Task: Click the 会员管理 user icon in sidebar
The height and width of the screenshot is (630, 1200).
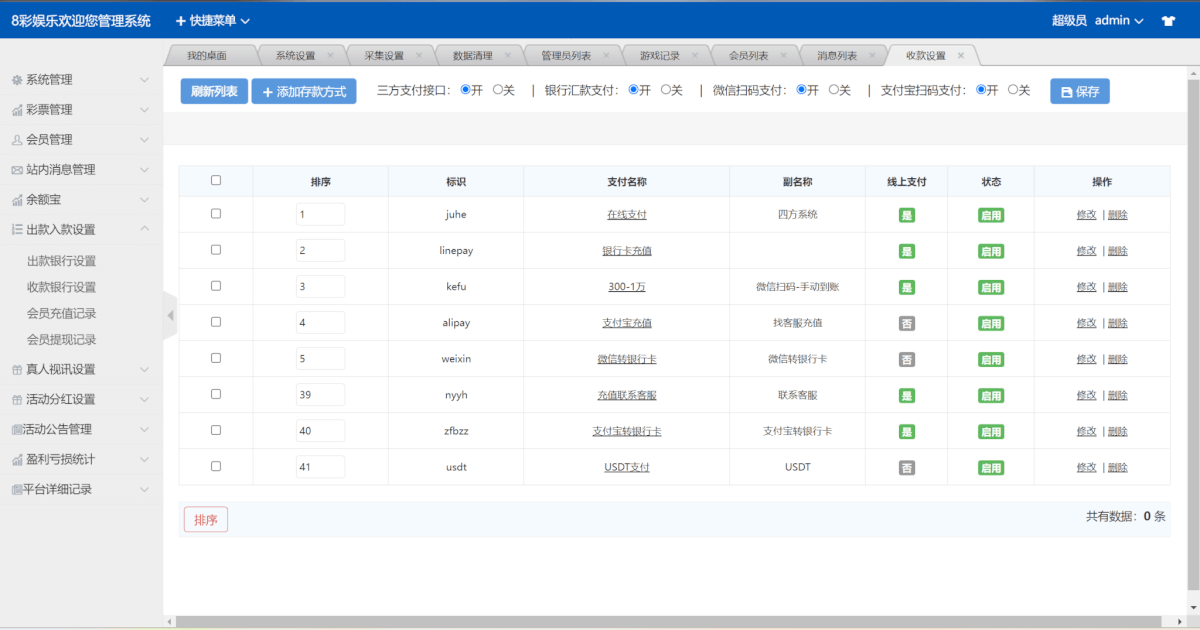Action: coord(16,140)
